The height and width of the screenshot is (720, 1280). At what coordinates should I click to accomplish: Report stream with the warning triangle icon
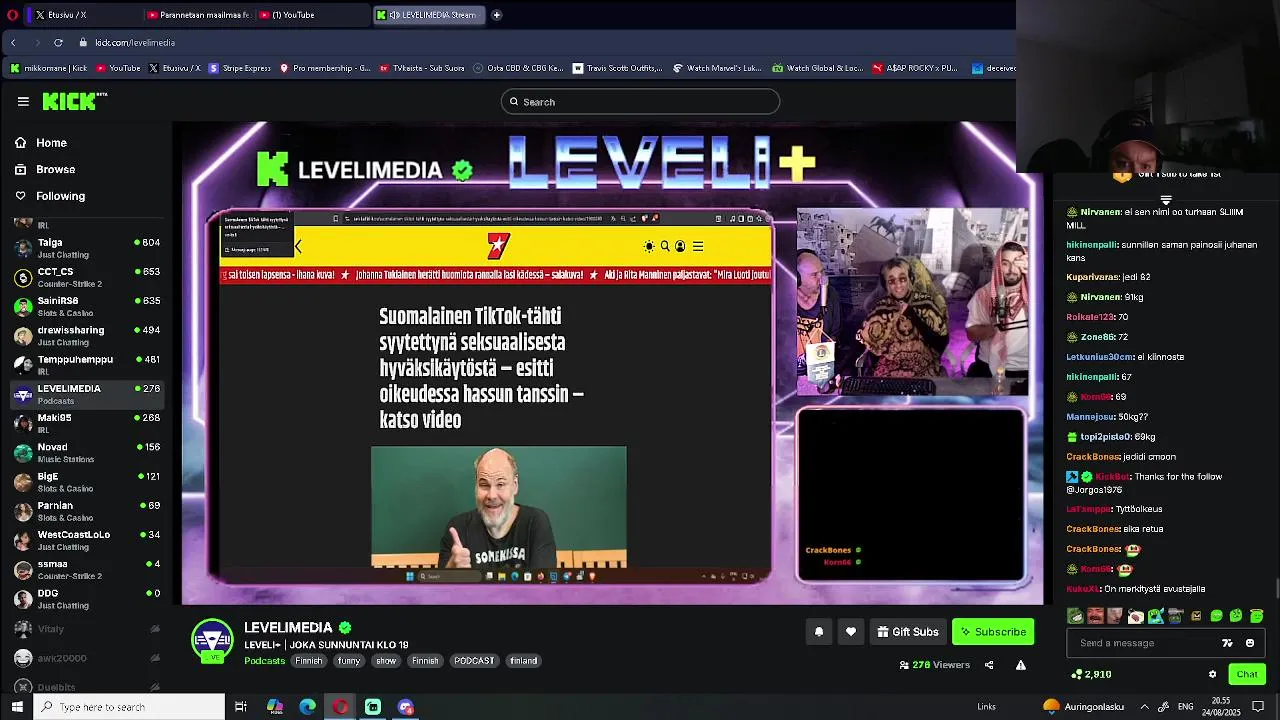(x=1021, y=664)
